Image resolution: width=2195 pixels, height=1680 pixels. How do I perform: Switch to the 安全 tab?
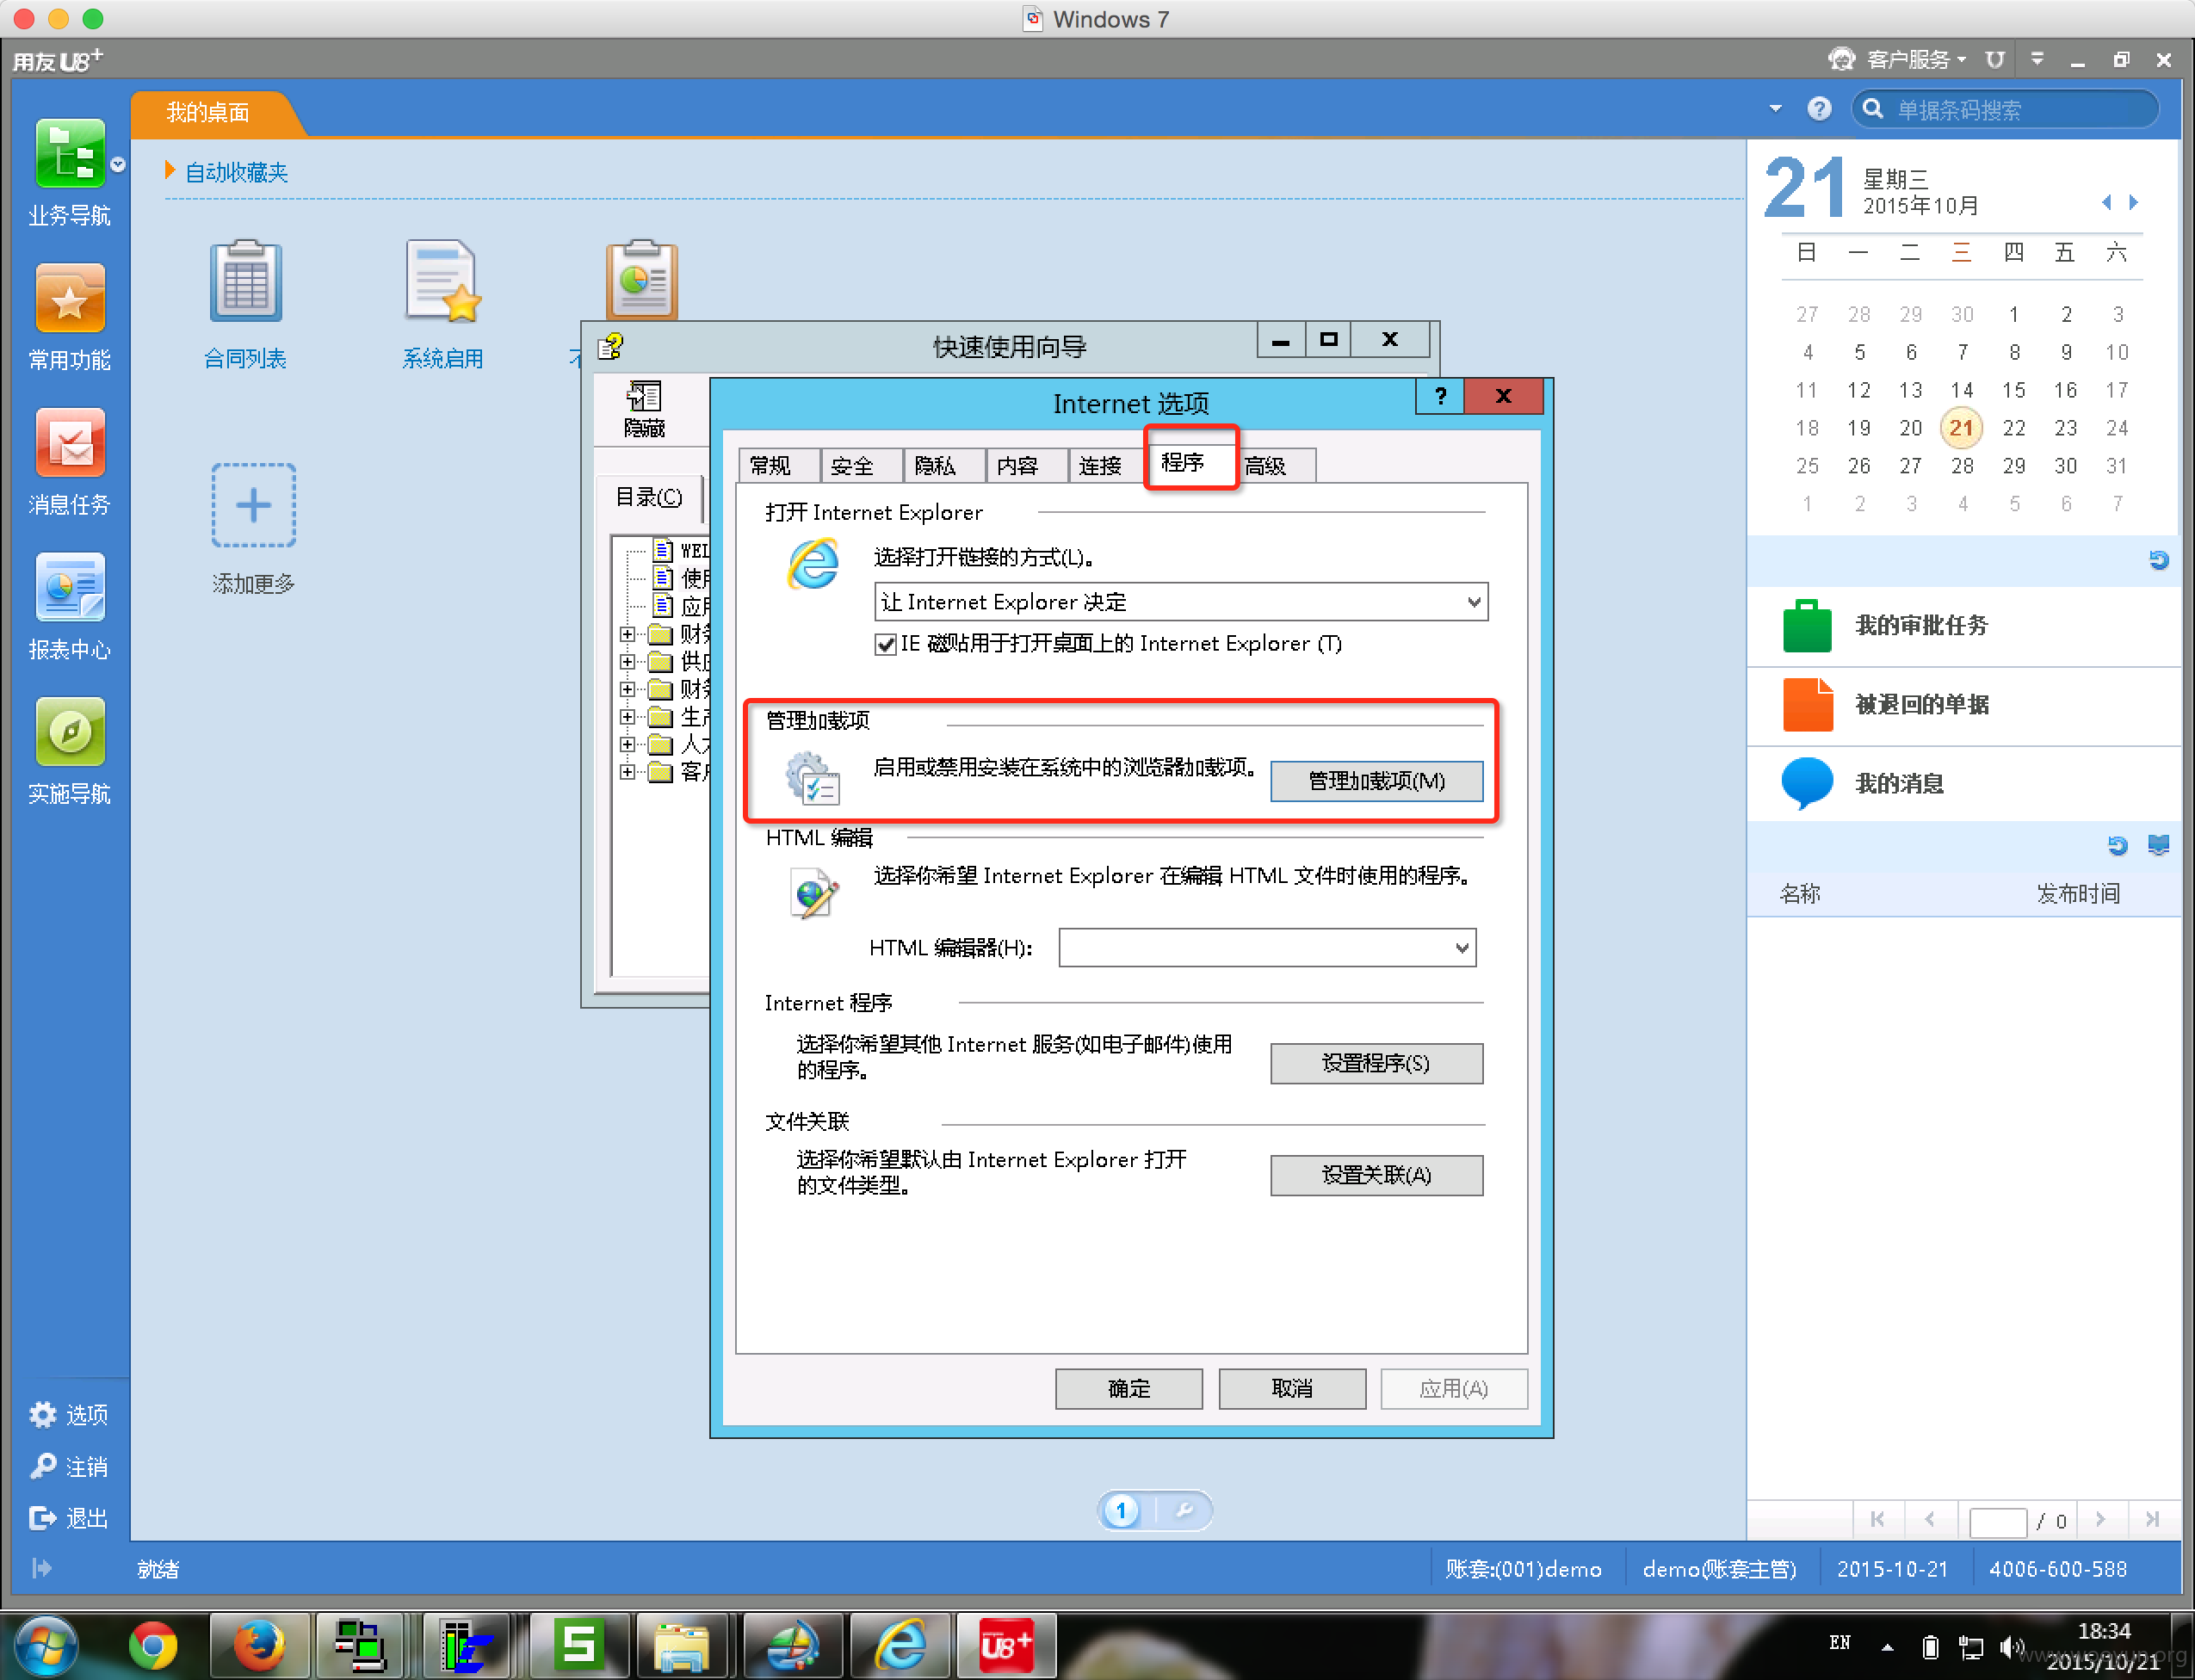tap(861, 465)
